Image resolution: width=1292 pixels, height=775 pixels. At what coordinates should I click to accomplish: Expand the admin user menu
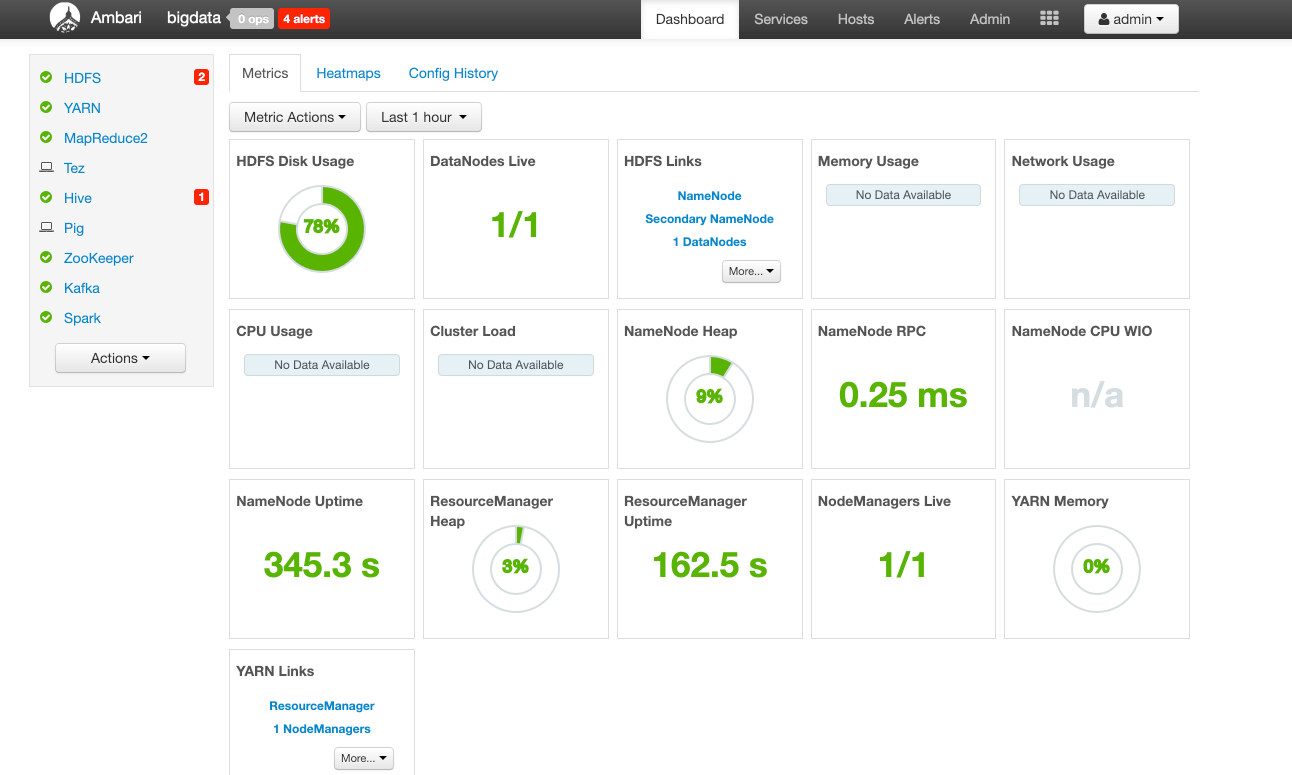pos(1130,19)
